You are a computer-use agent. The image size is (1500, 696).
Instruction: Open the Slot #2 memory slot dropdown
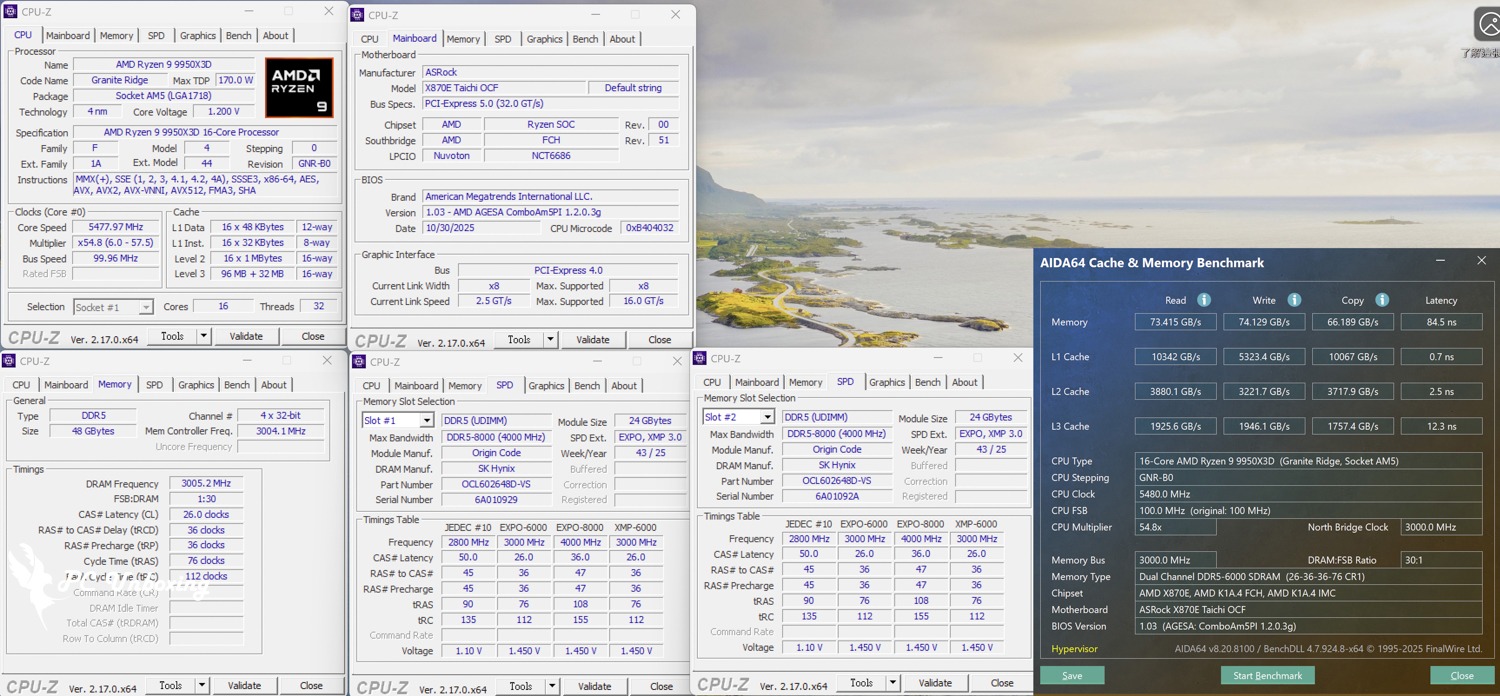click(x=767, y=417)
